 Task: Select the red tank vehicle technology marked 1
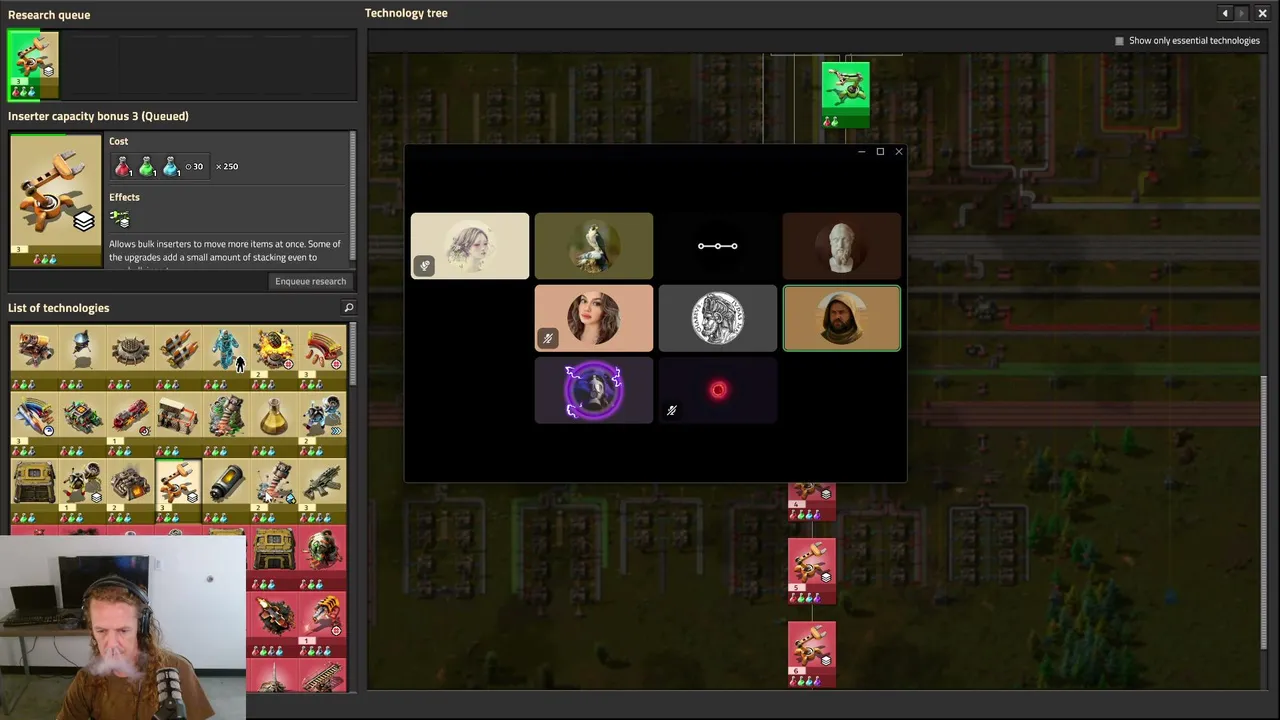130,424
